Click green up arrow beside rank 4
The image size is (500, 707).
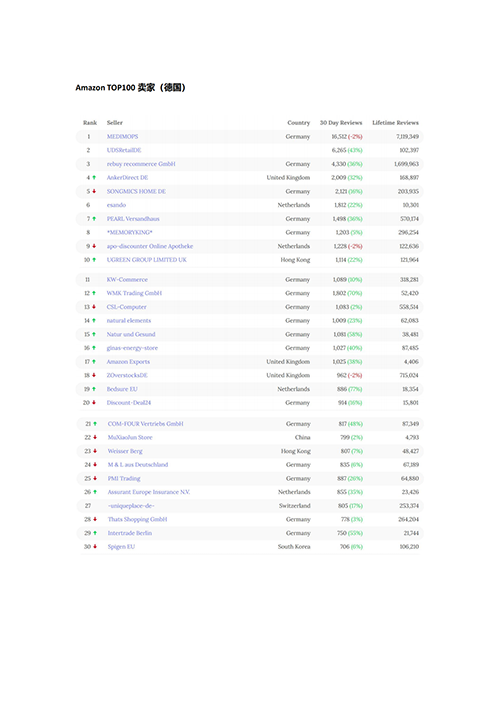click(x=94, y=178)
